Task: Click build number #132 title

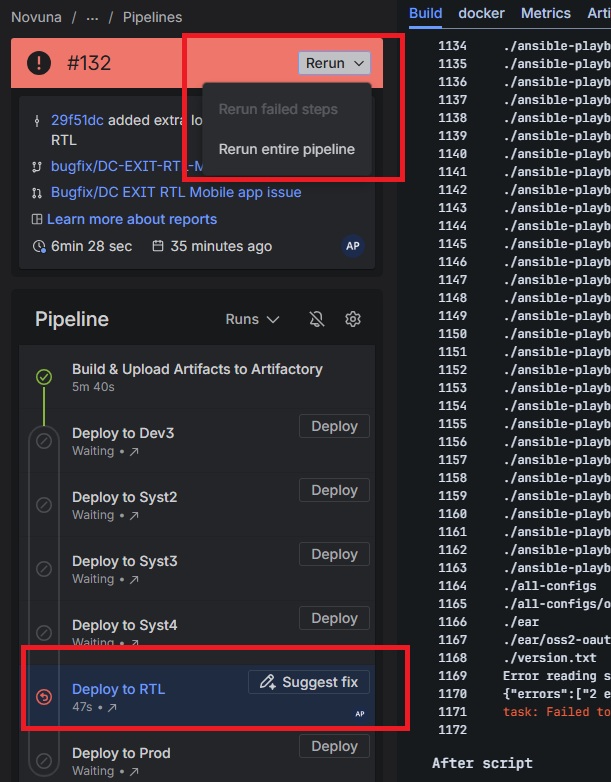Action: tap(89, 63)
